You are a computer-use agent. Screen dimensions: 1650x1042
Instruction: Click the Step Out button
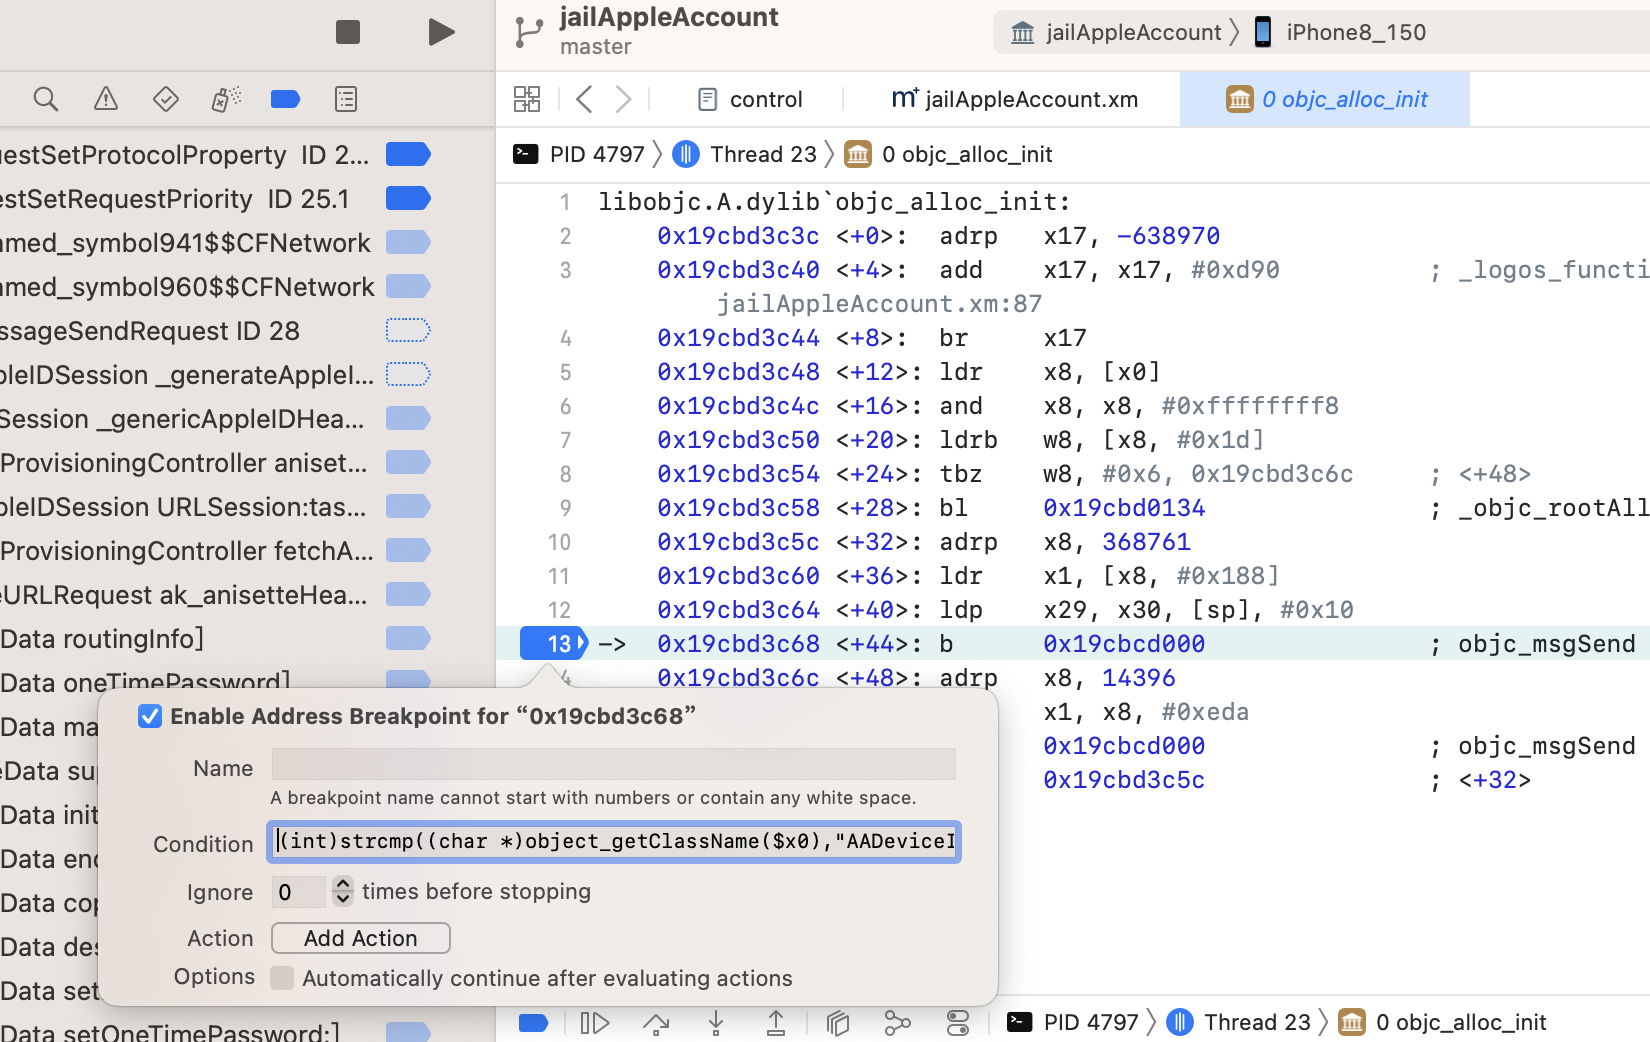pos(776,1022)
